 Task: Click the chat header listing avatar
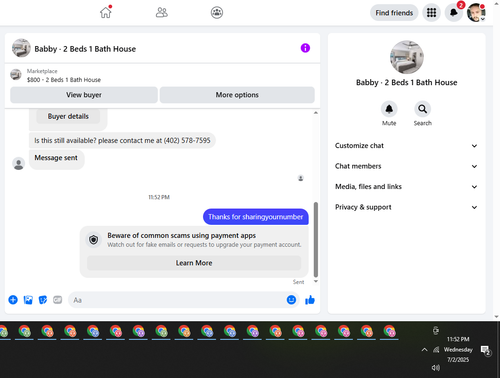(21, 48)
